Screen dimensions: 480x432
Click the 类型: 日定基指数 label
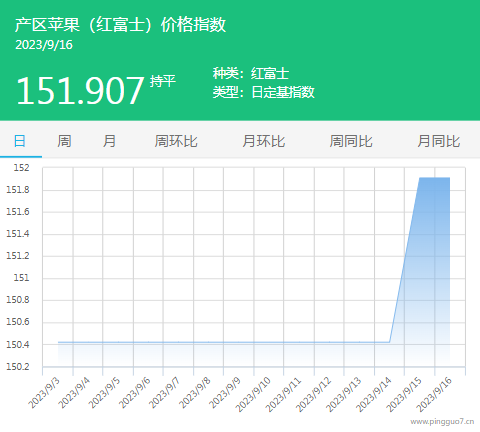(263, 92)
